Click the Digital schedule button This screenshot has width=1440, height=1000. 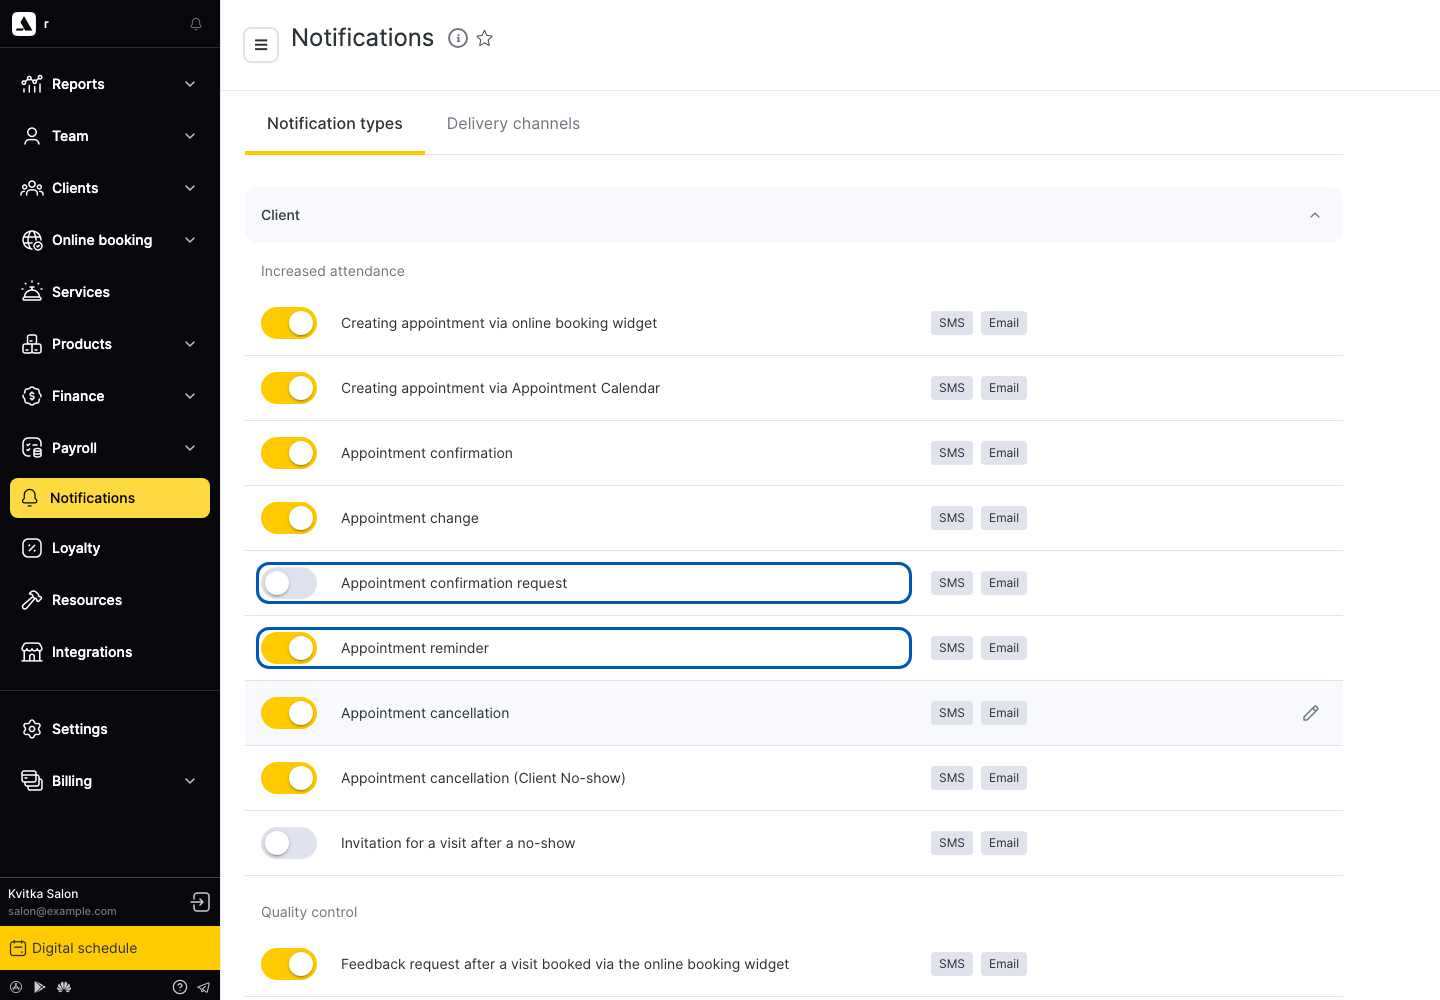tap(110, 948)
